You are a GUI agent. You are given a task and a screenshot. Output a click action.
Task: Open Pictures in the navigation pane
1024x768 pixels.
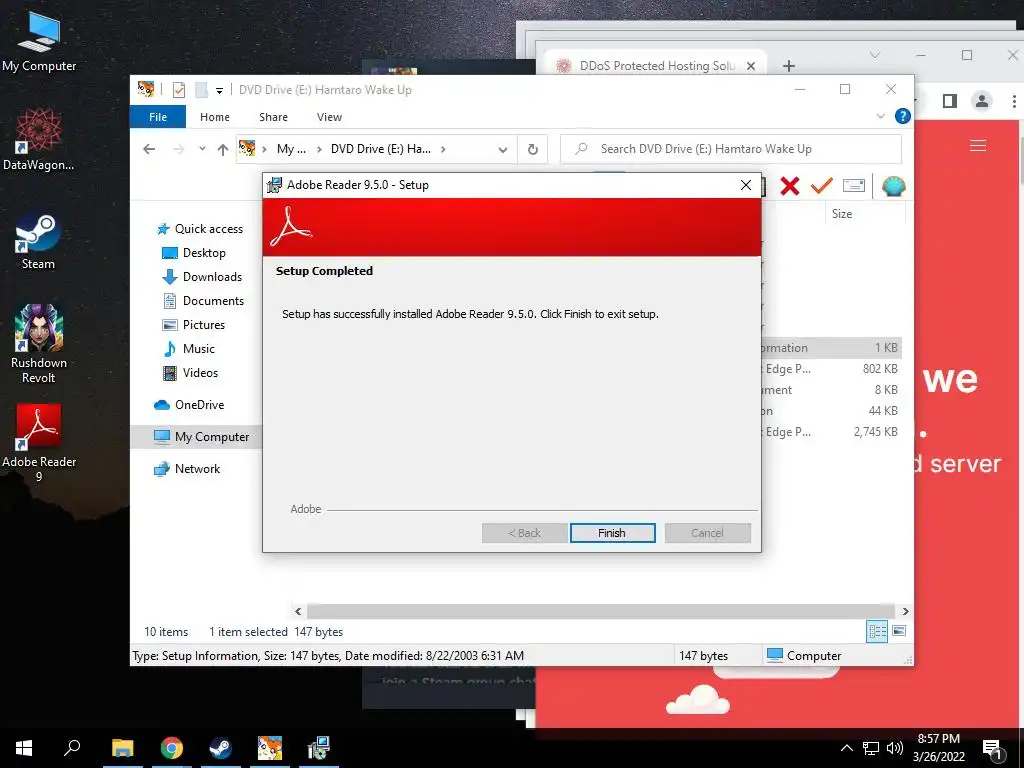pyautogui.click(x=193, y=325)
